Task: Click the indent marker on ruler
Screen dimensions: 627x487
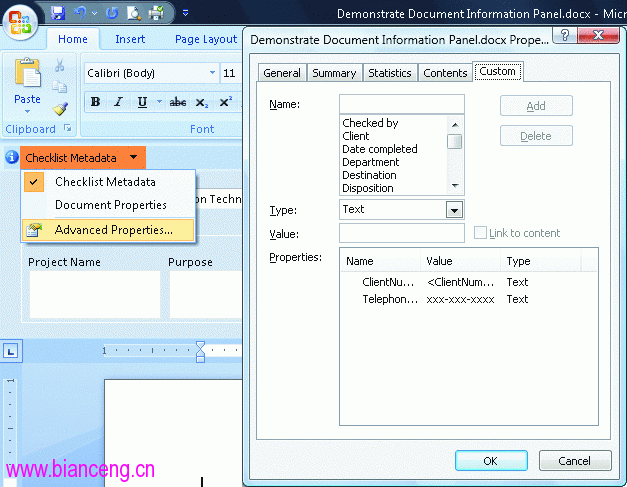Action: [200, 351]
